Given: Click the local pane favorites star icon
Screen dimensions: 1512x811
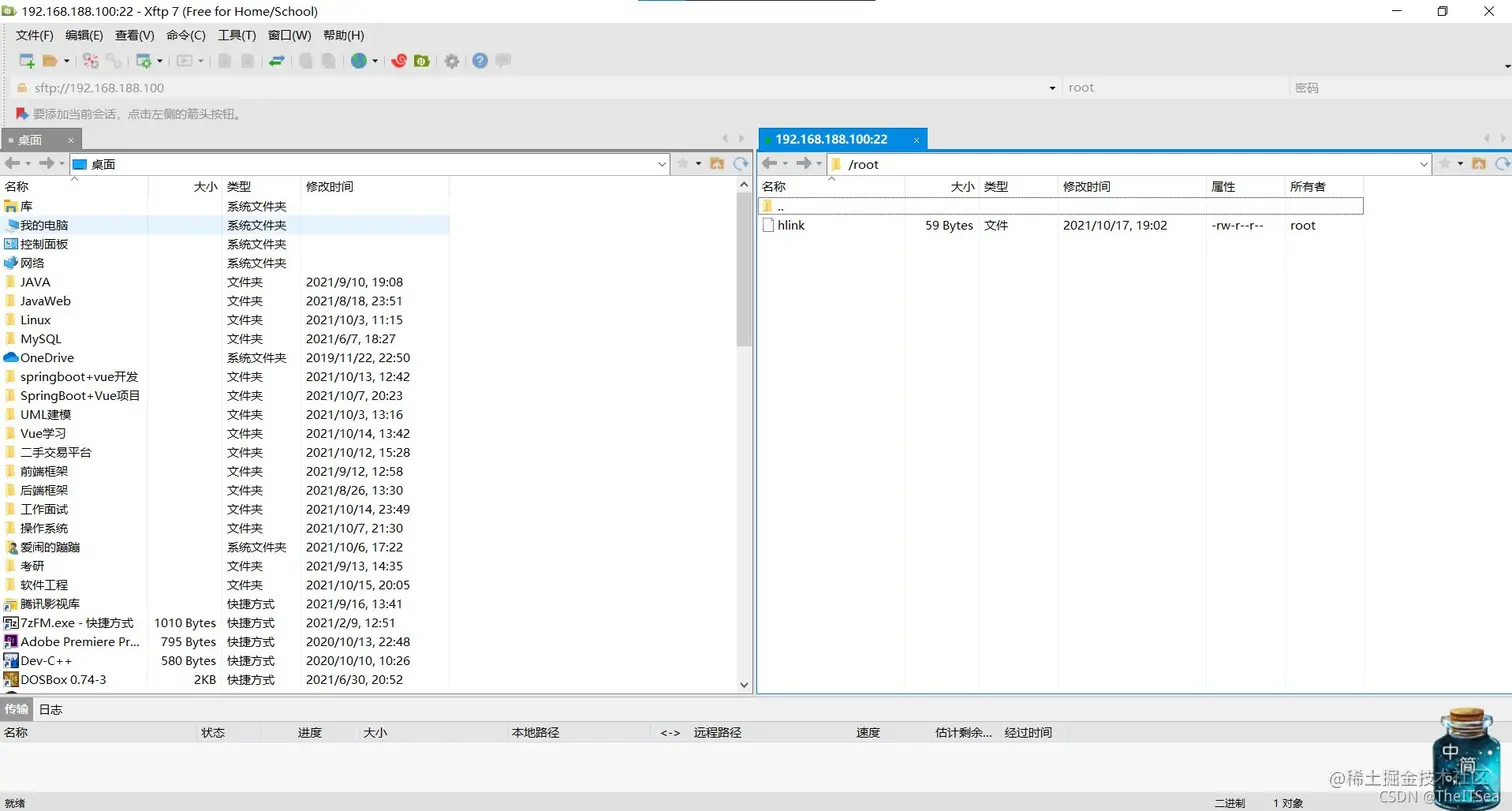Looking at the screenshot, I should (682, 163).
